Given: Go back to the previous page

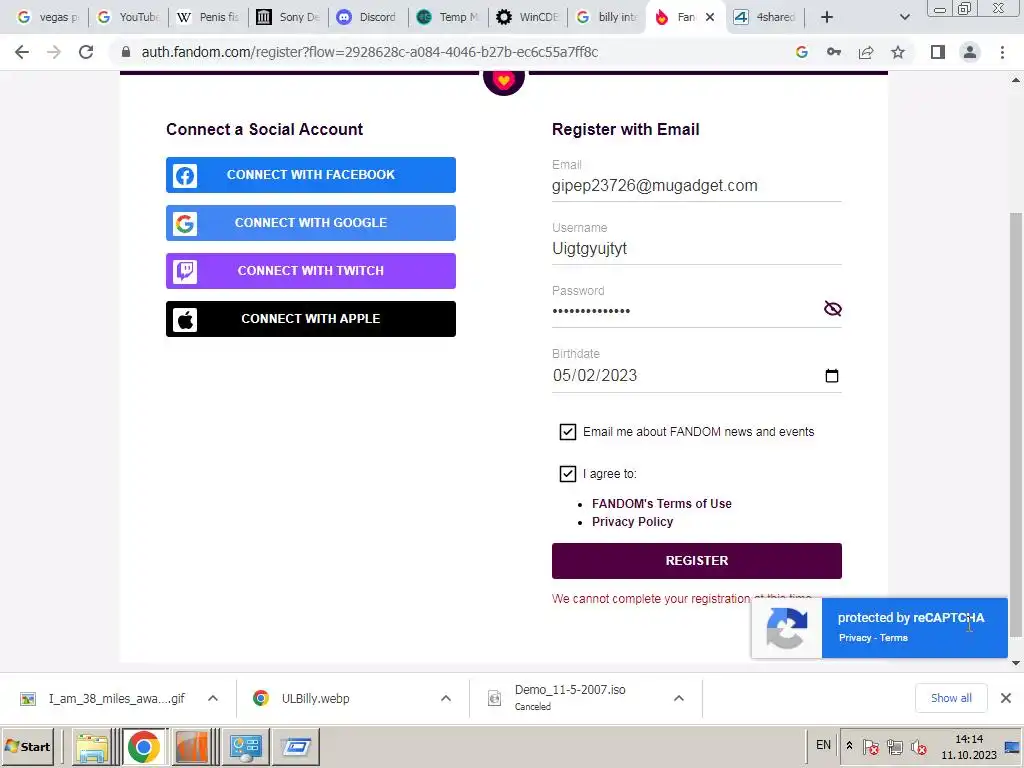Looking at the screenshot, I should 22,52.
